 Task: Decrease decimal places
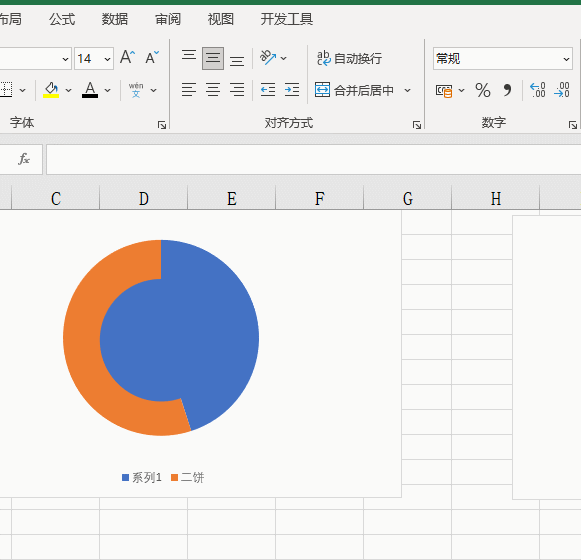coord(562,90)
